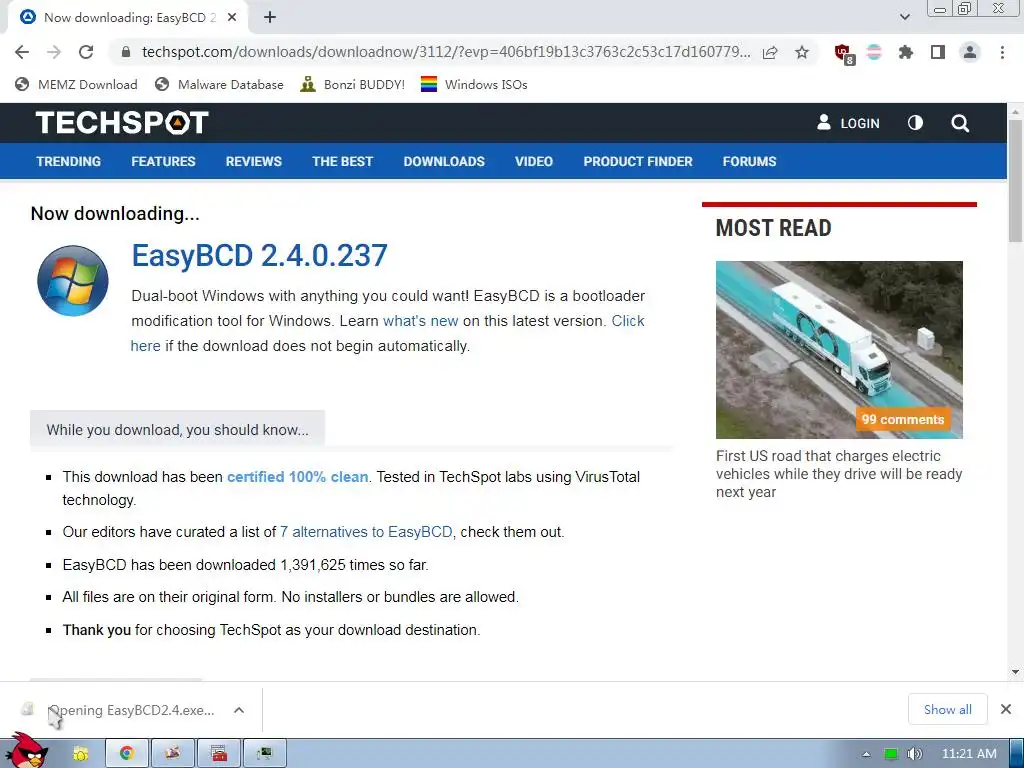1024x768 pixels.
Task: Open the DOWNLOADS nav item
Action: [444, 161]
